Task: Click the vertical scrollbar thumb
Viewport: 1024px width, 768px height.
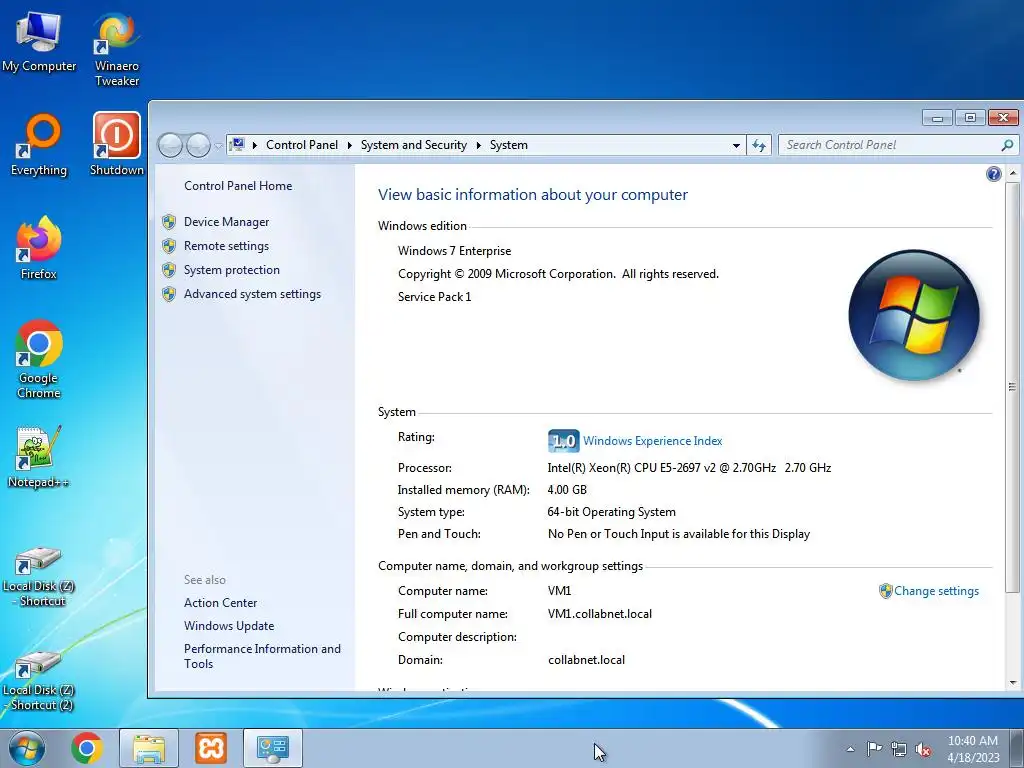Action: click(x=1012, y=387)
